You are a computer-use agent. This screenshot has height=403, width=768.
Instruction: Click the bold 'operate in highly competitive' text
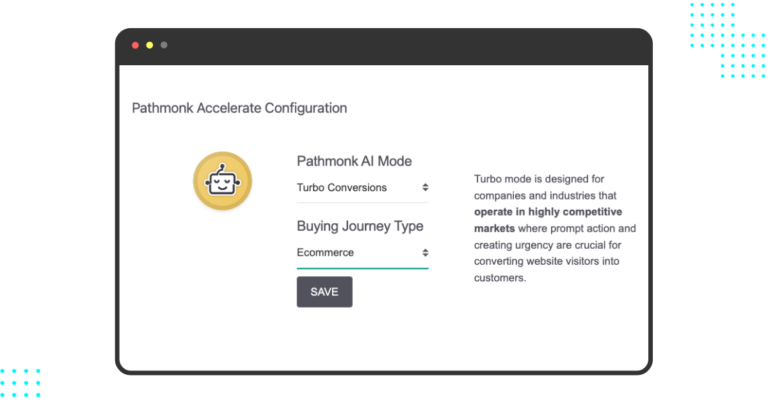[548, 212]
